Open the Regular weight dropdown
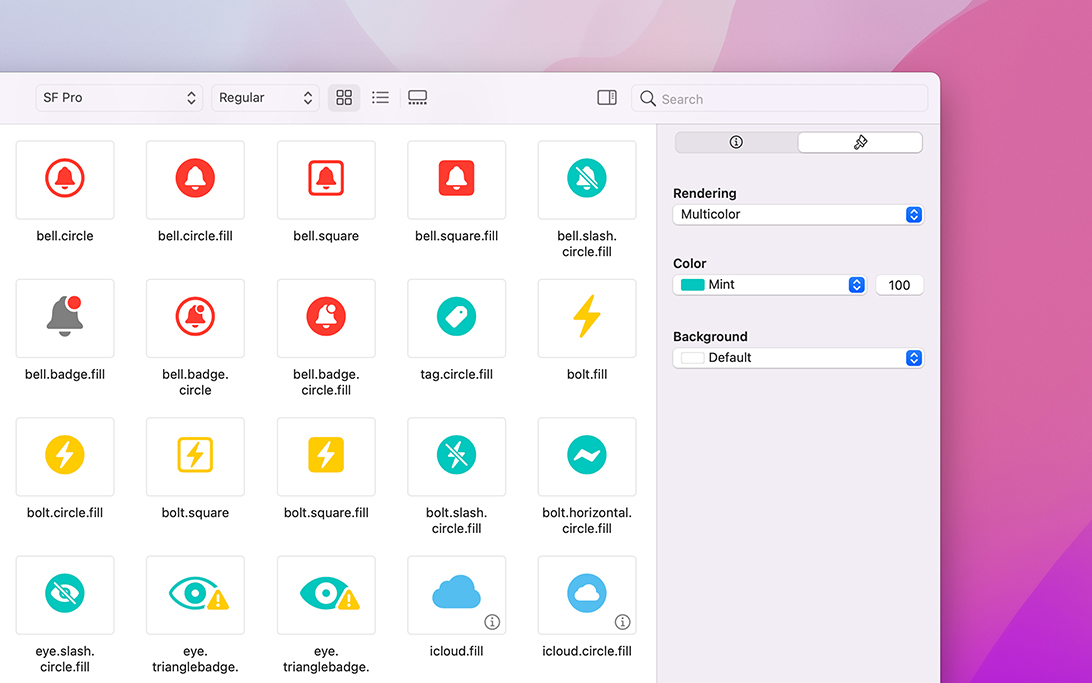 pyautogui.click(x=265, y=97)
